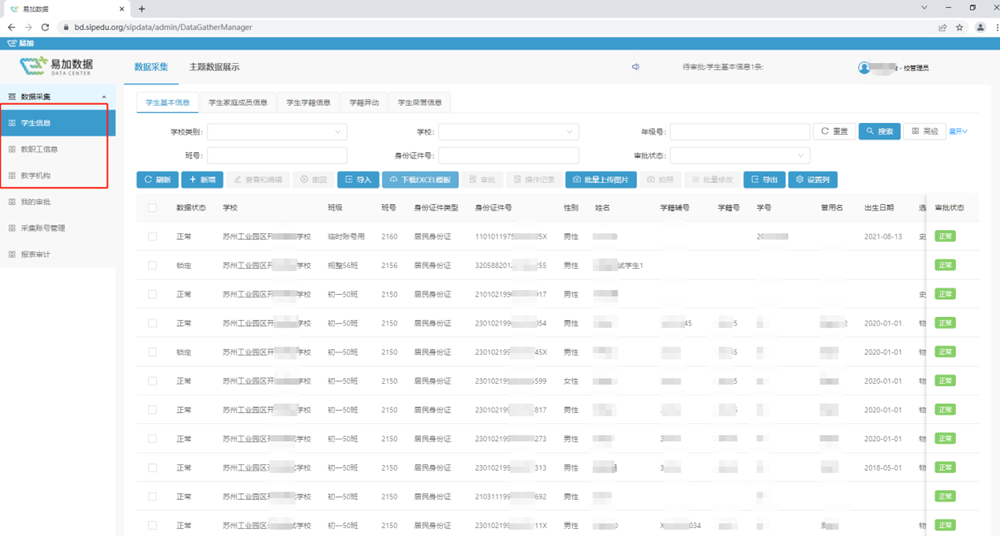This screenshot has height=536, width=1000.
Task: Click into the 年级号 input field
Action: click(740, 132)
